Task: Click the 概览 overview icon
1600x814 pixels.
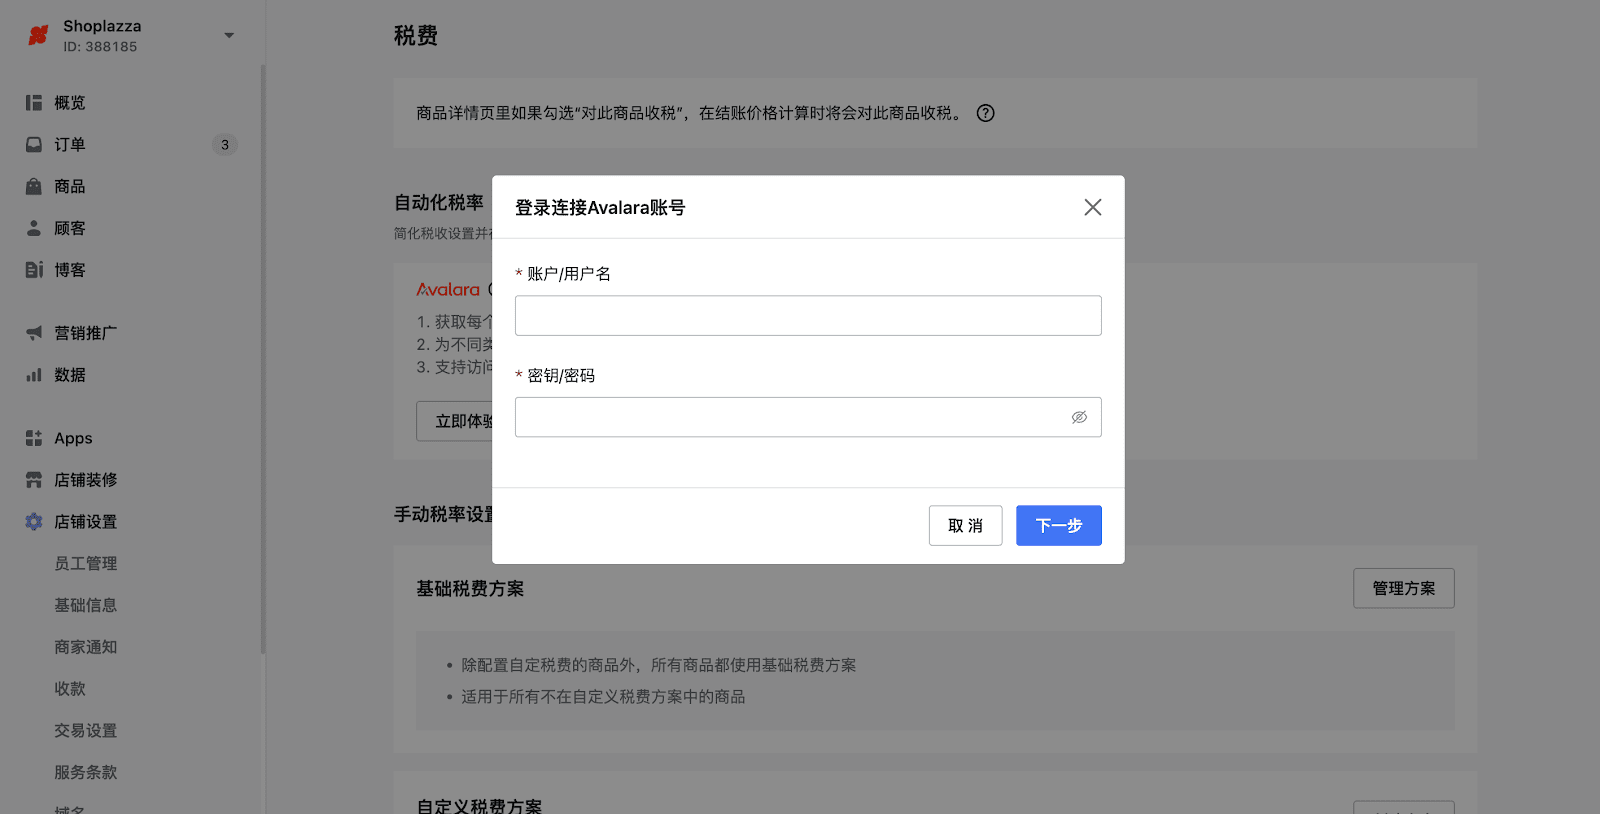Action: pyautogui.click(x=34, y=103)
